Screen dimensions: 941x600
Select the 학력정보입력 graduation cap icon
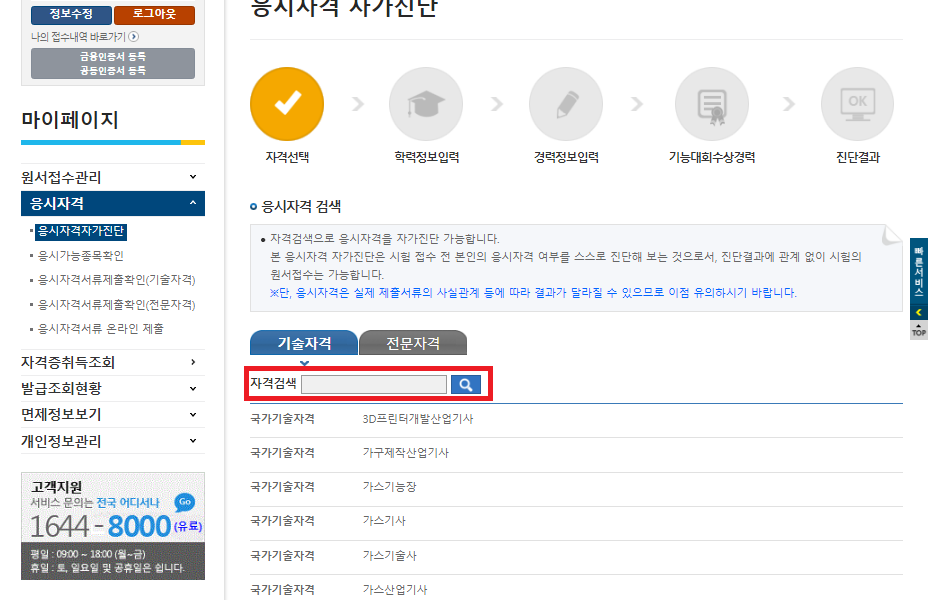(426, 103)
